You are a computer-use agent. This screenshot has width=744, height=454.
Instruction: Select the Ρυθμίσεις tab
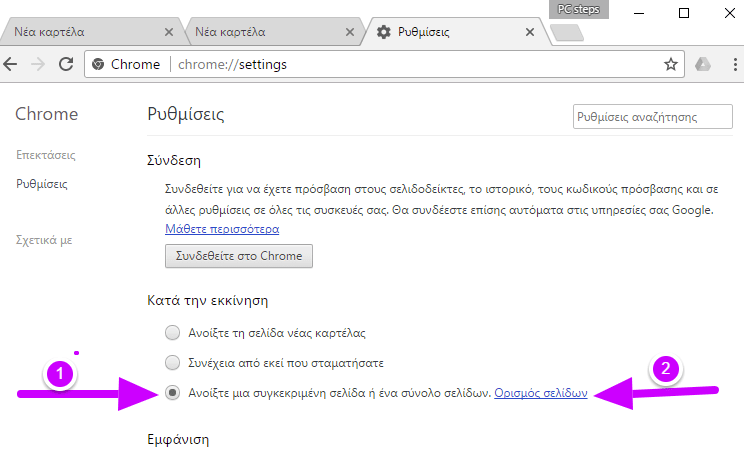click(x=456, y=32)
